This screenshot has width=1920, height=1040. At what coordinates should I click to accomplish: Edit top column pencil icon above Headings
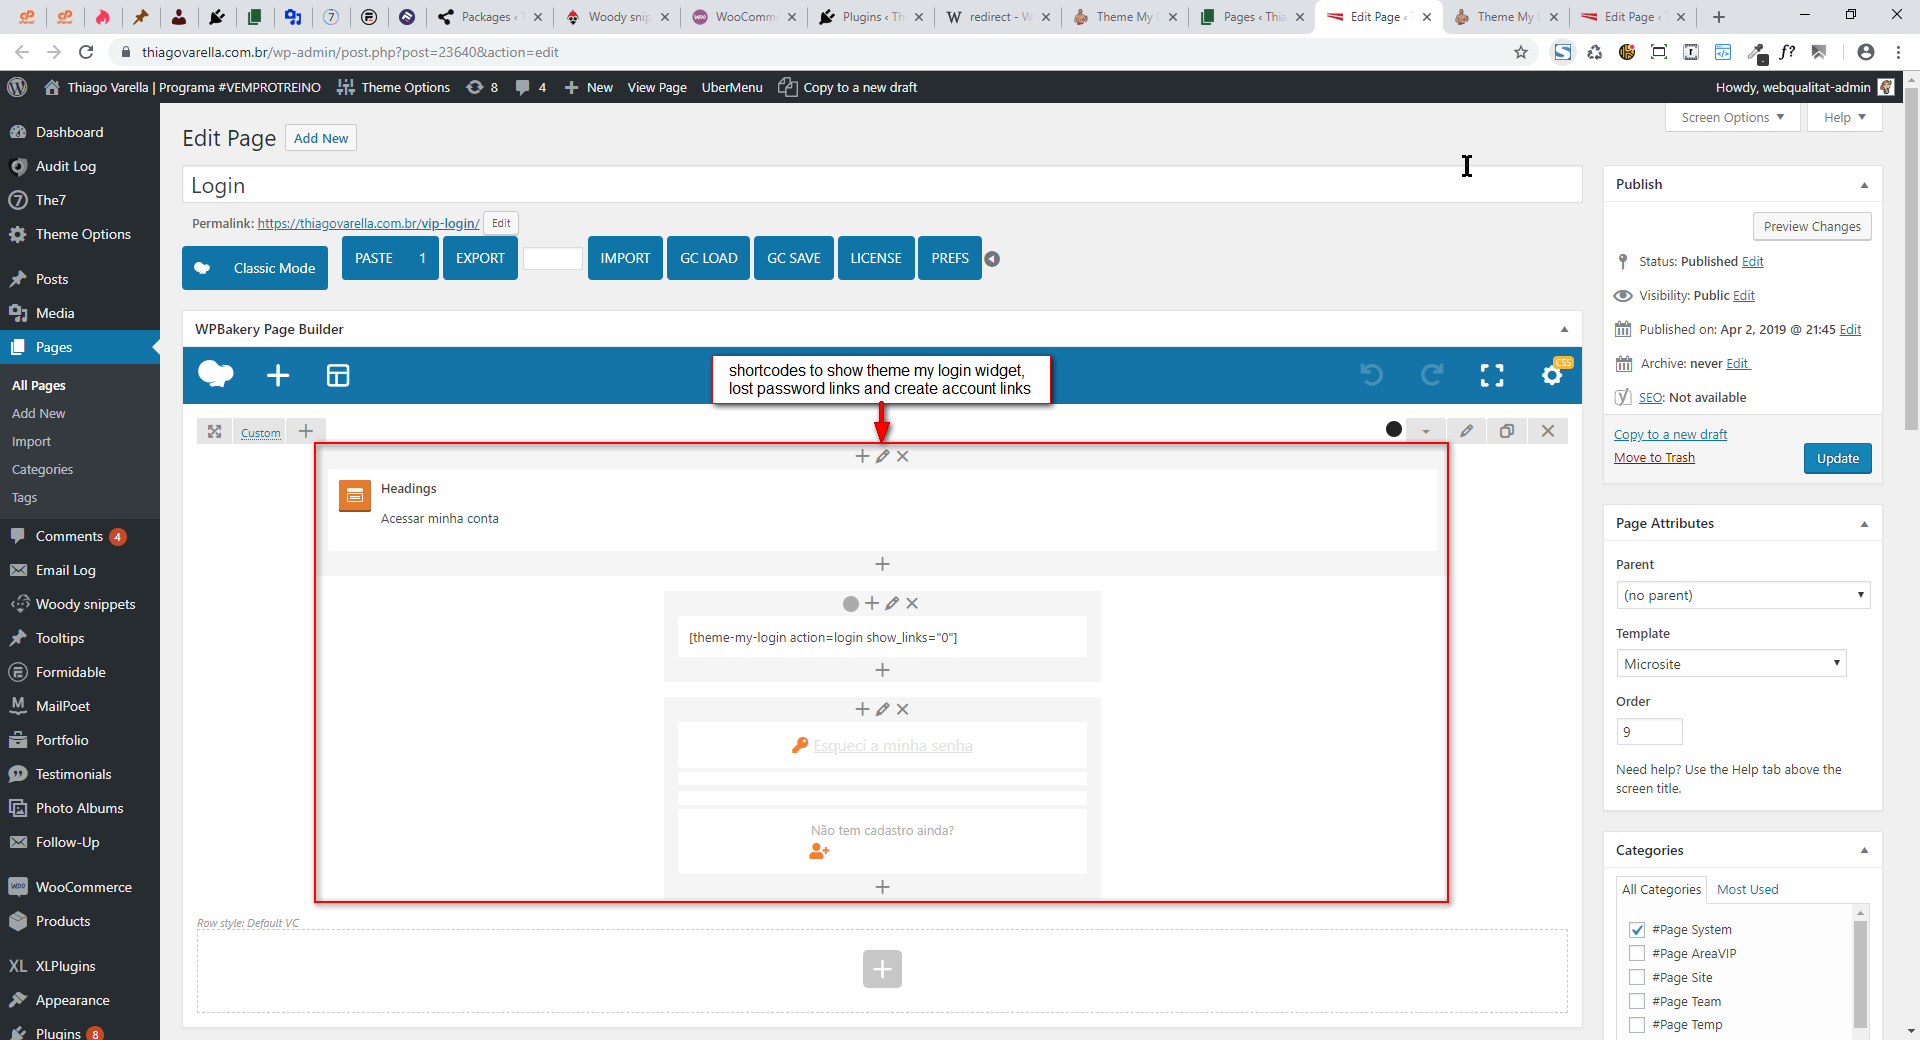pyautogui.click(x=882, y=456)
